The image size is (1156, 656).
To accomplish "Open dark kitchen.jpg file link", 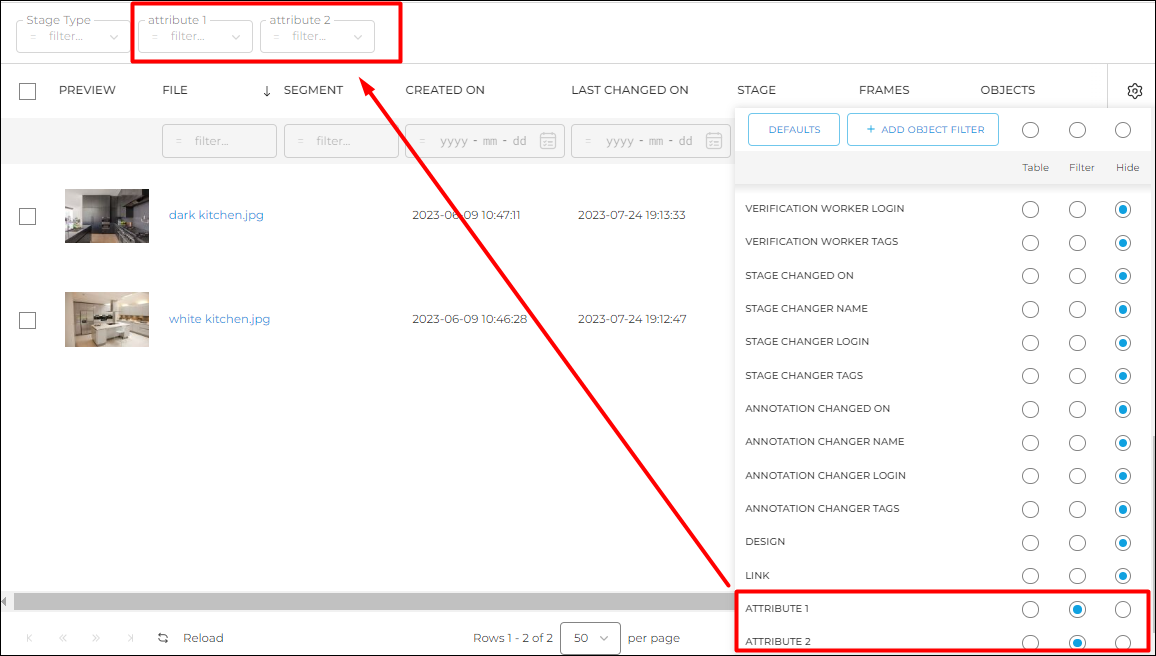I will (x=216, y=216).
